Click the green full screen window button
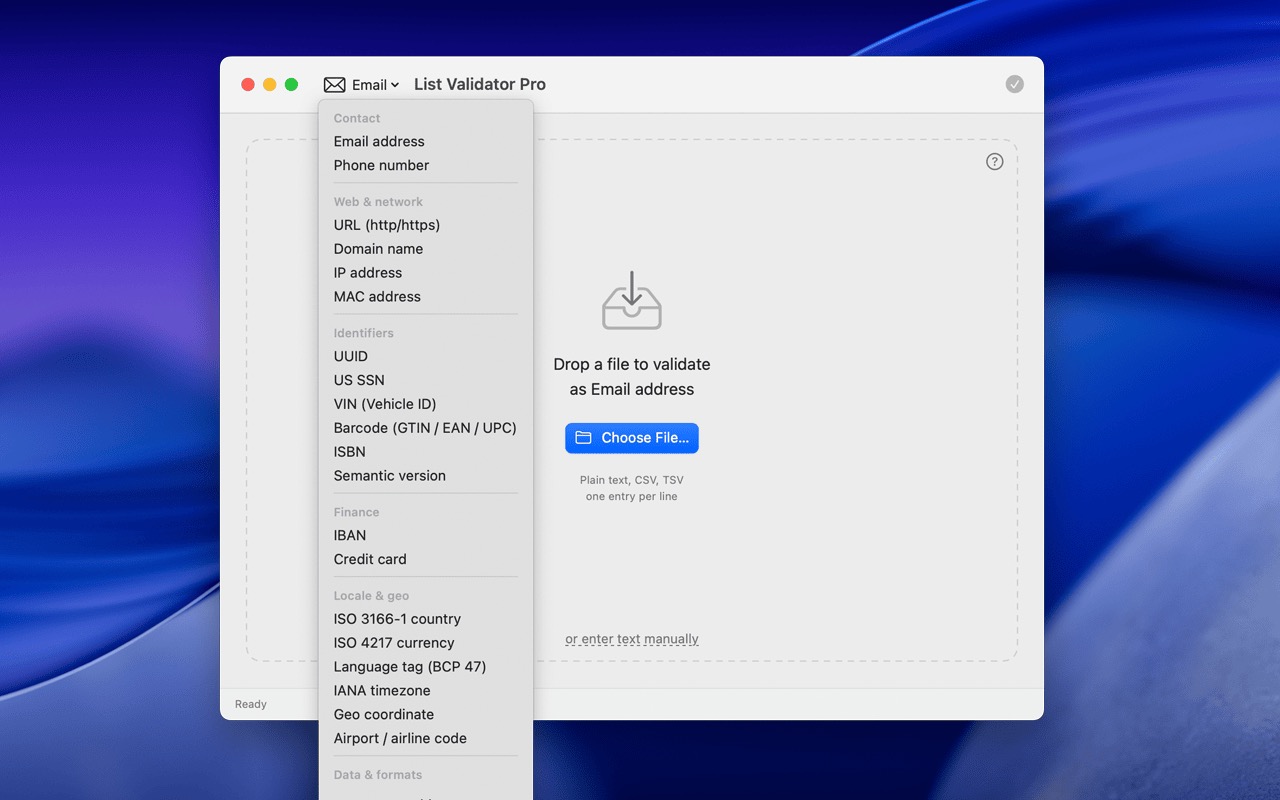Viewport: 1280px width, 800px height. 292,85
